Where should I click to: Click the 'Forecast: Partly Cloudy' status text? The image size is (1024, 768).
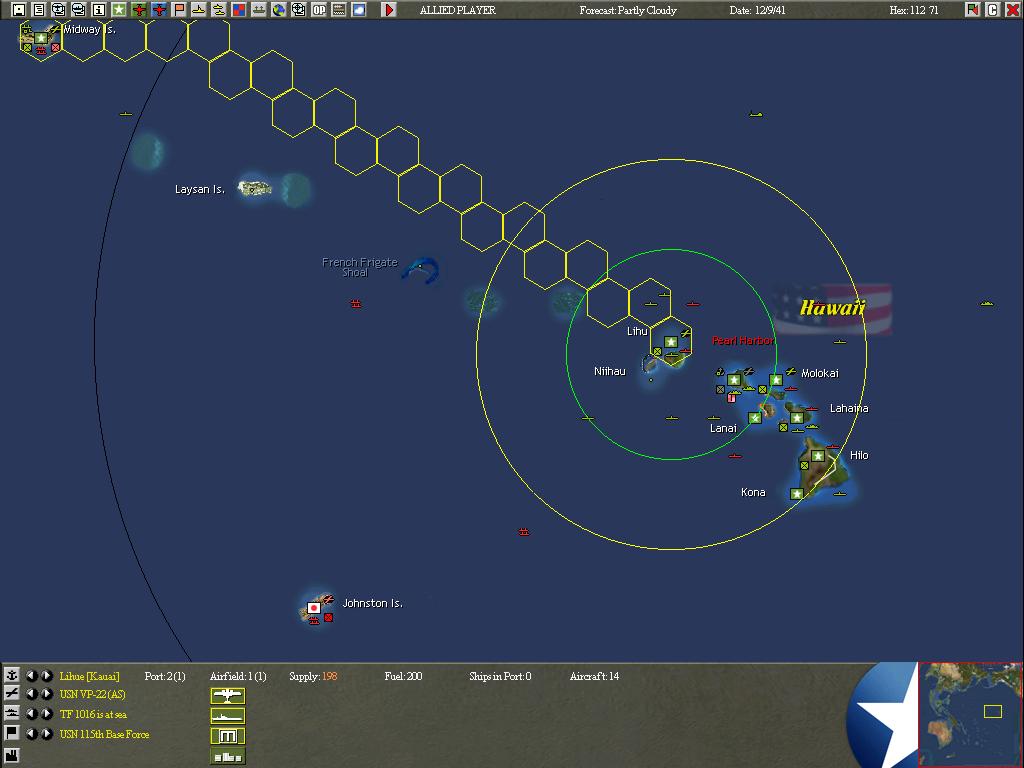(628, 10)
